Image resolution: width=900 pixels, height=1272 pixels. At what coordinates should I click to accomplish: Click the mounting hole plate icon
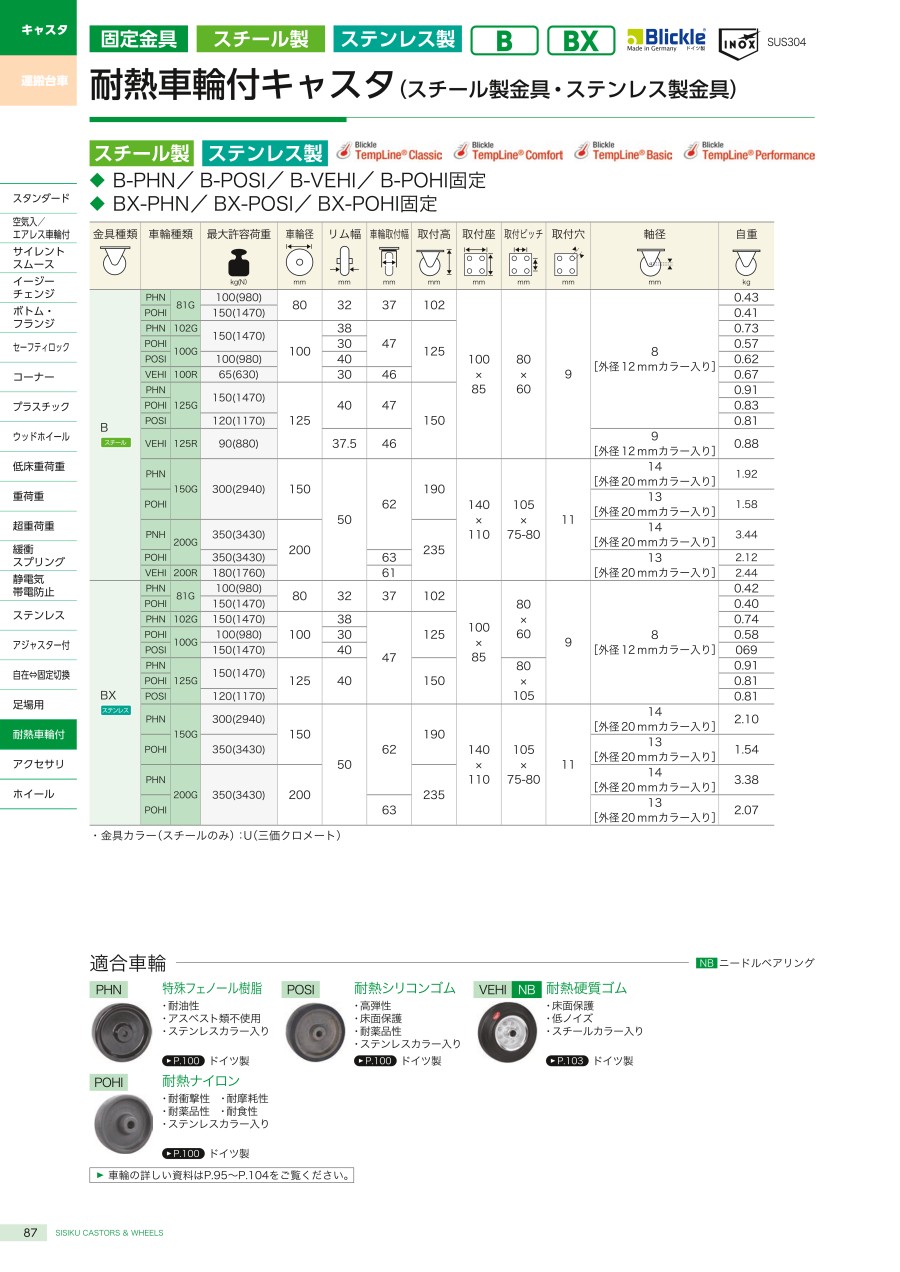click(x=568, y=265)
